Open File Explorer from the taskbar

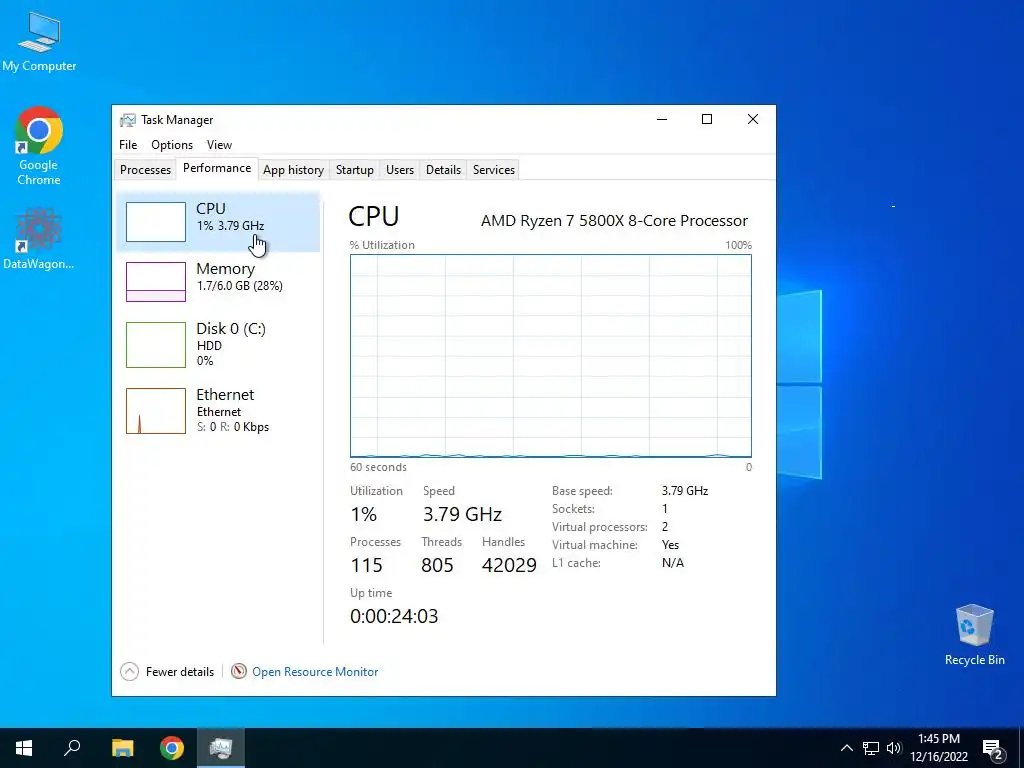(x=122, y=748)
